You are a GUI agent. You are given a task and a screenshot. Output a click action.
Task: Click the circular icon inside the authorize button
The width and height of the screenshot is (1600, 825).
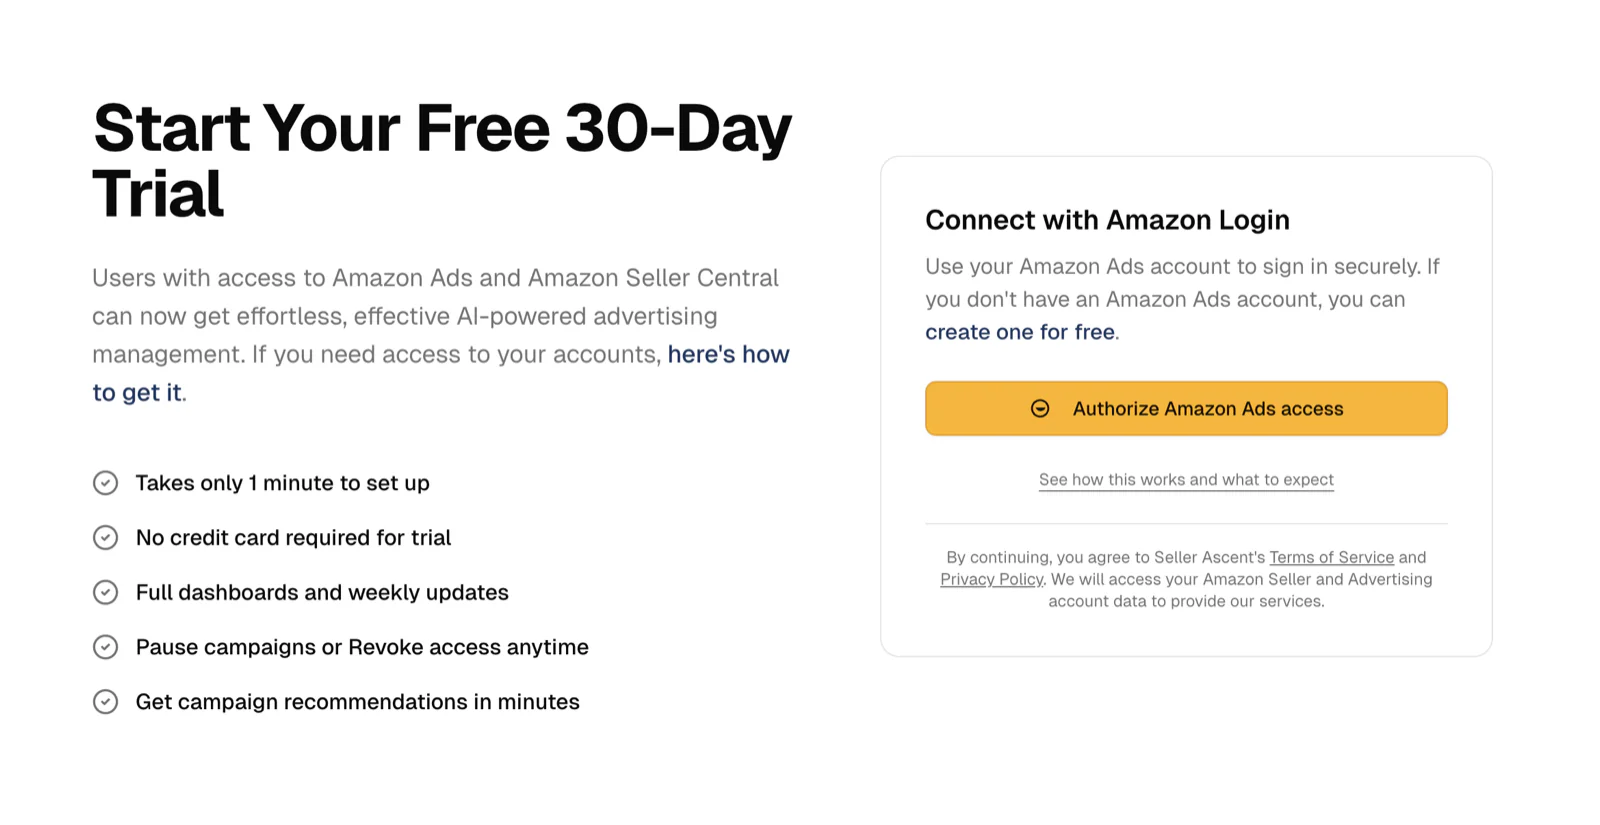coord(1040,408)
